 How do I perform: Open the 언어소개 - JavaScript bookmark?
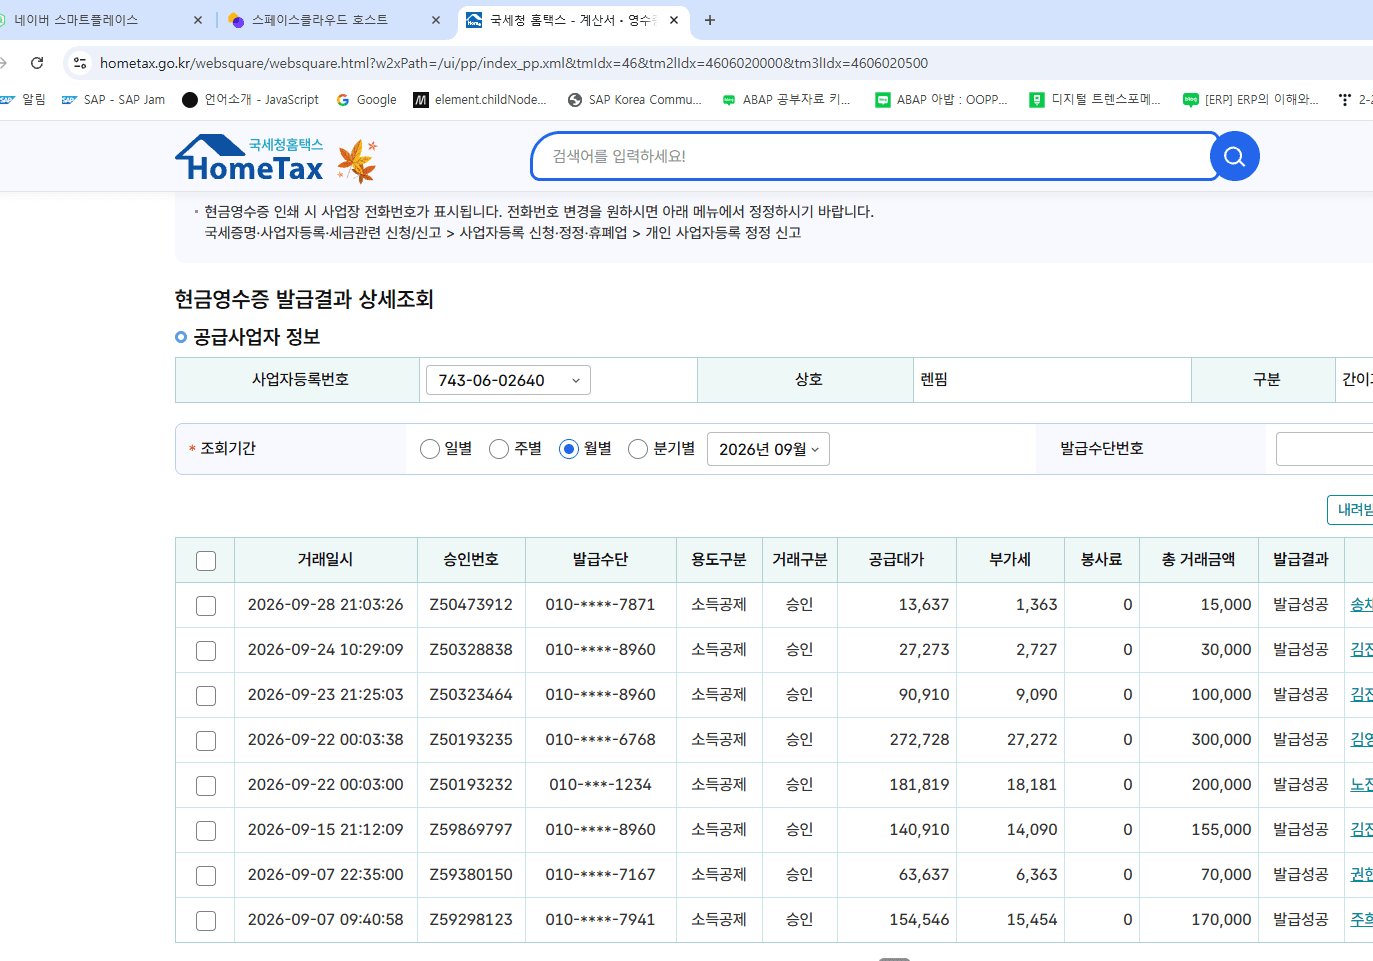click(x=250, y=100)
